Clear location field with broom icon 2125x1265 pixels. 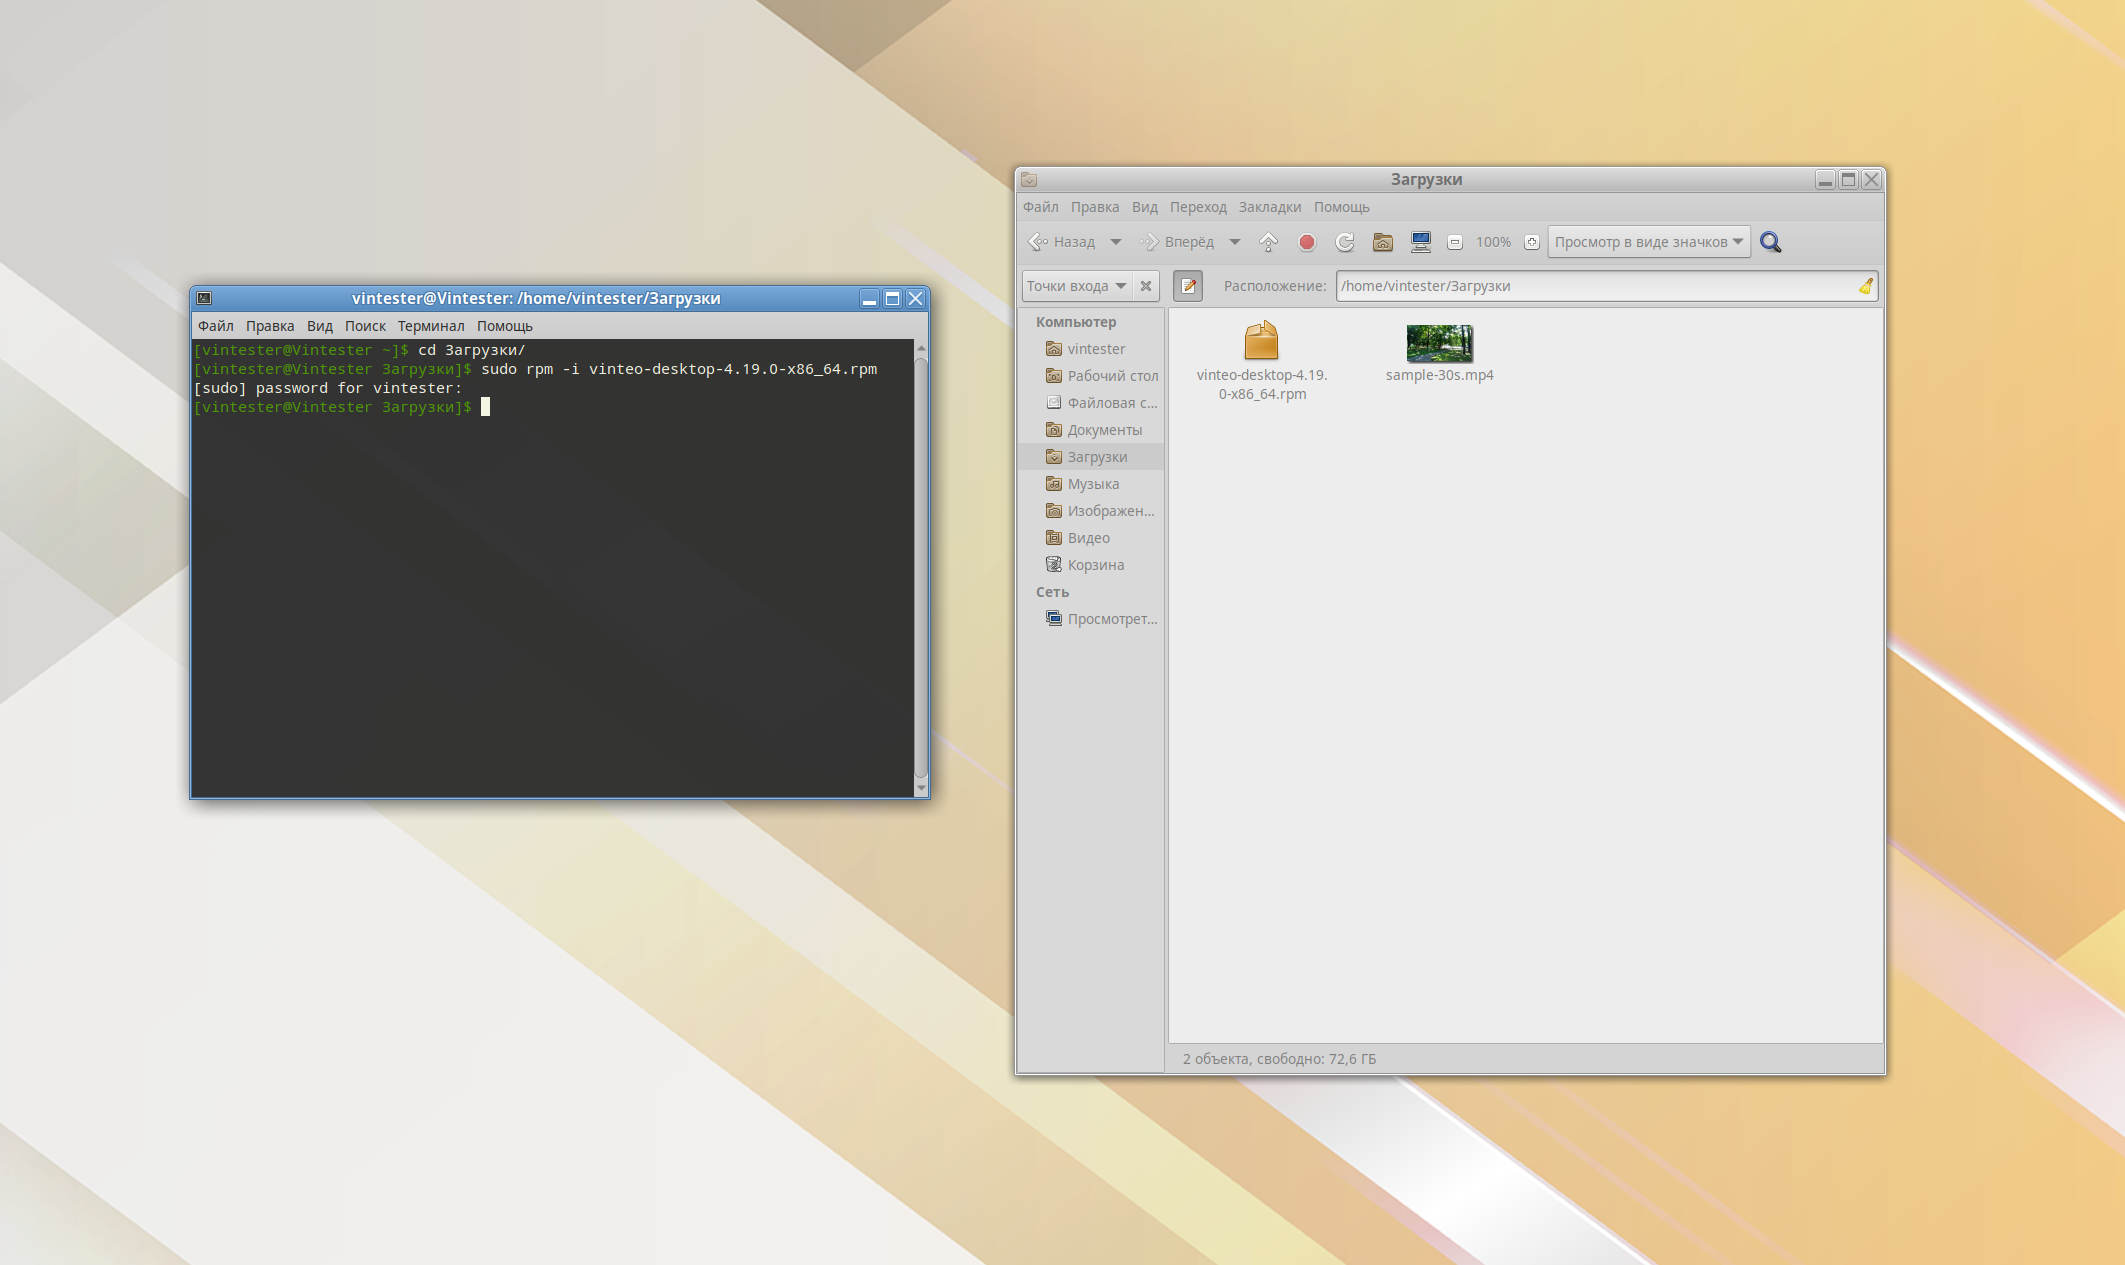pyautogui.click(x=1865, y=286)
